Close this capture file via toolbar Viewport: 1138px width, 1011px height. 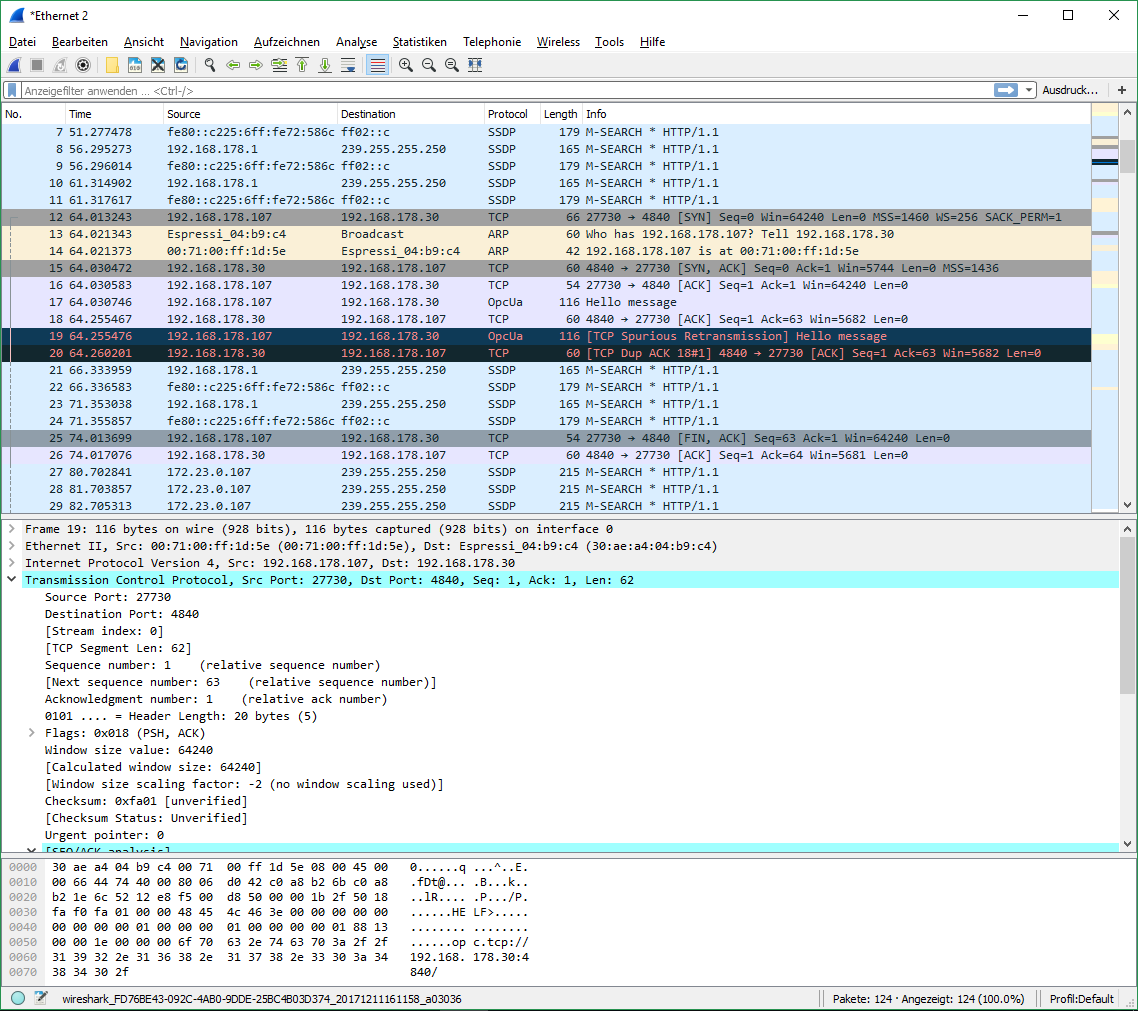tap(158, 65)
